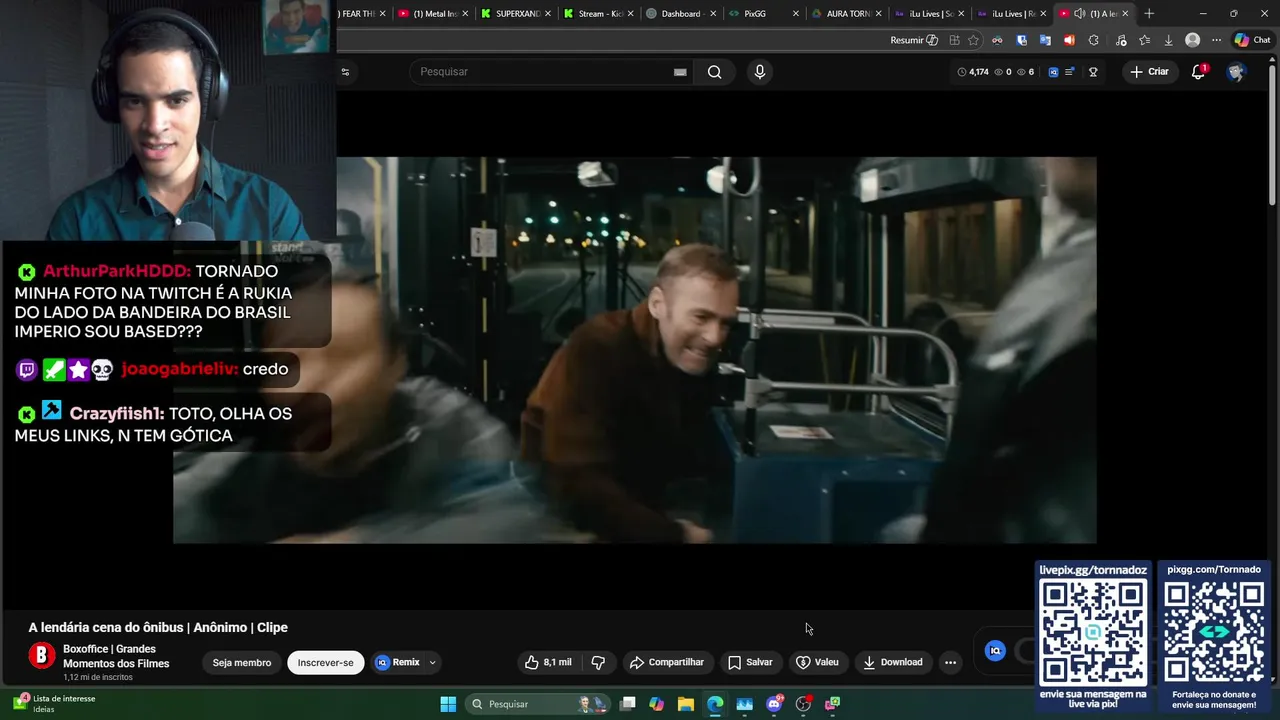1280x720 pixels.
Task: Open the Boxoffice Grandes Momentos dos Filmes channel
Action: 116,656
